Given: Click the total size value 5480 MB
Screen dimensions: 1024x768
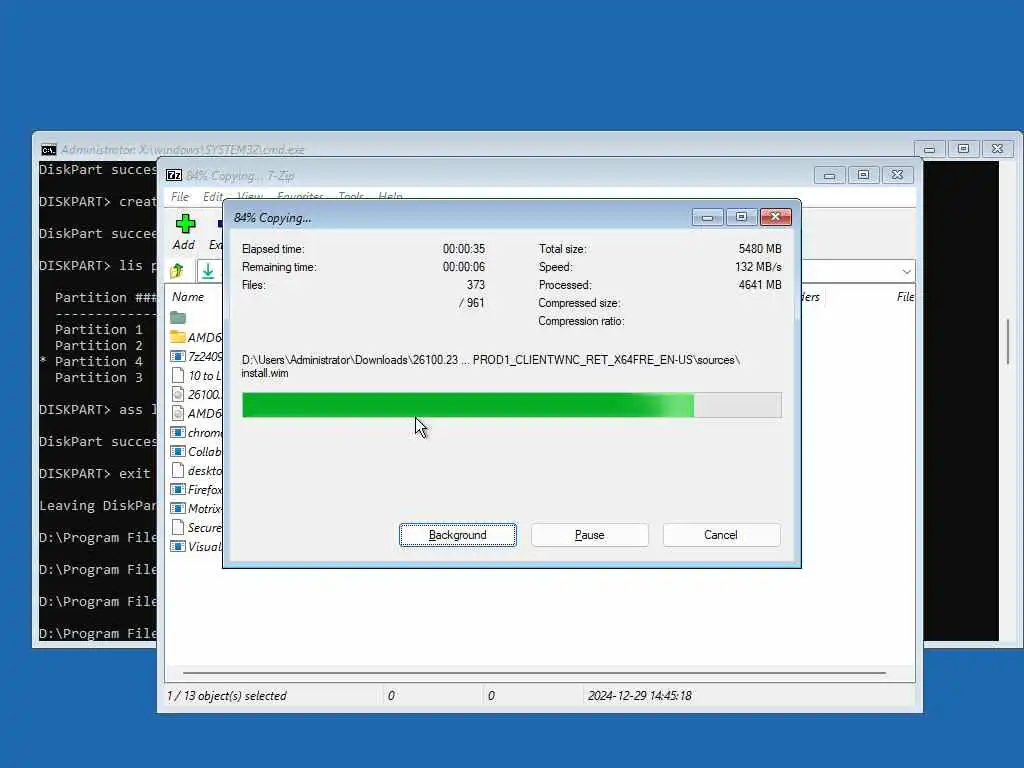Looking at the screenshot, I should coord(760,249).
